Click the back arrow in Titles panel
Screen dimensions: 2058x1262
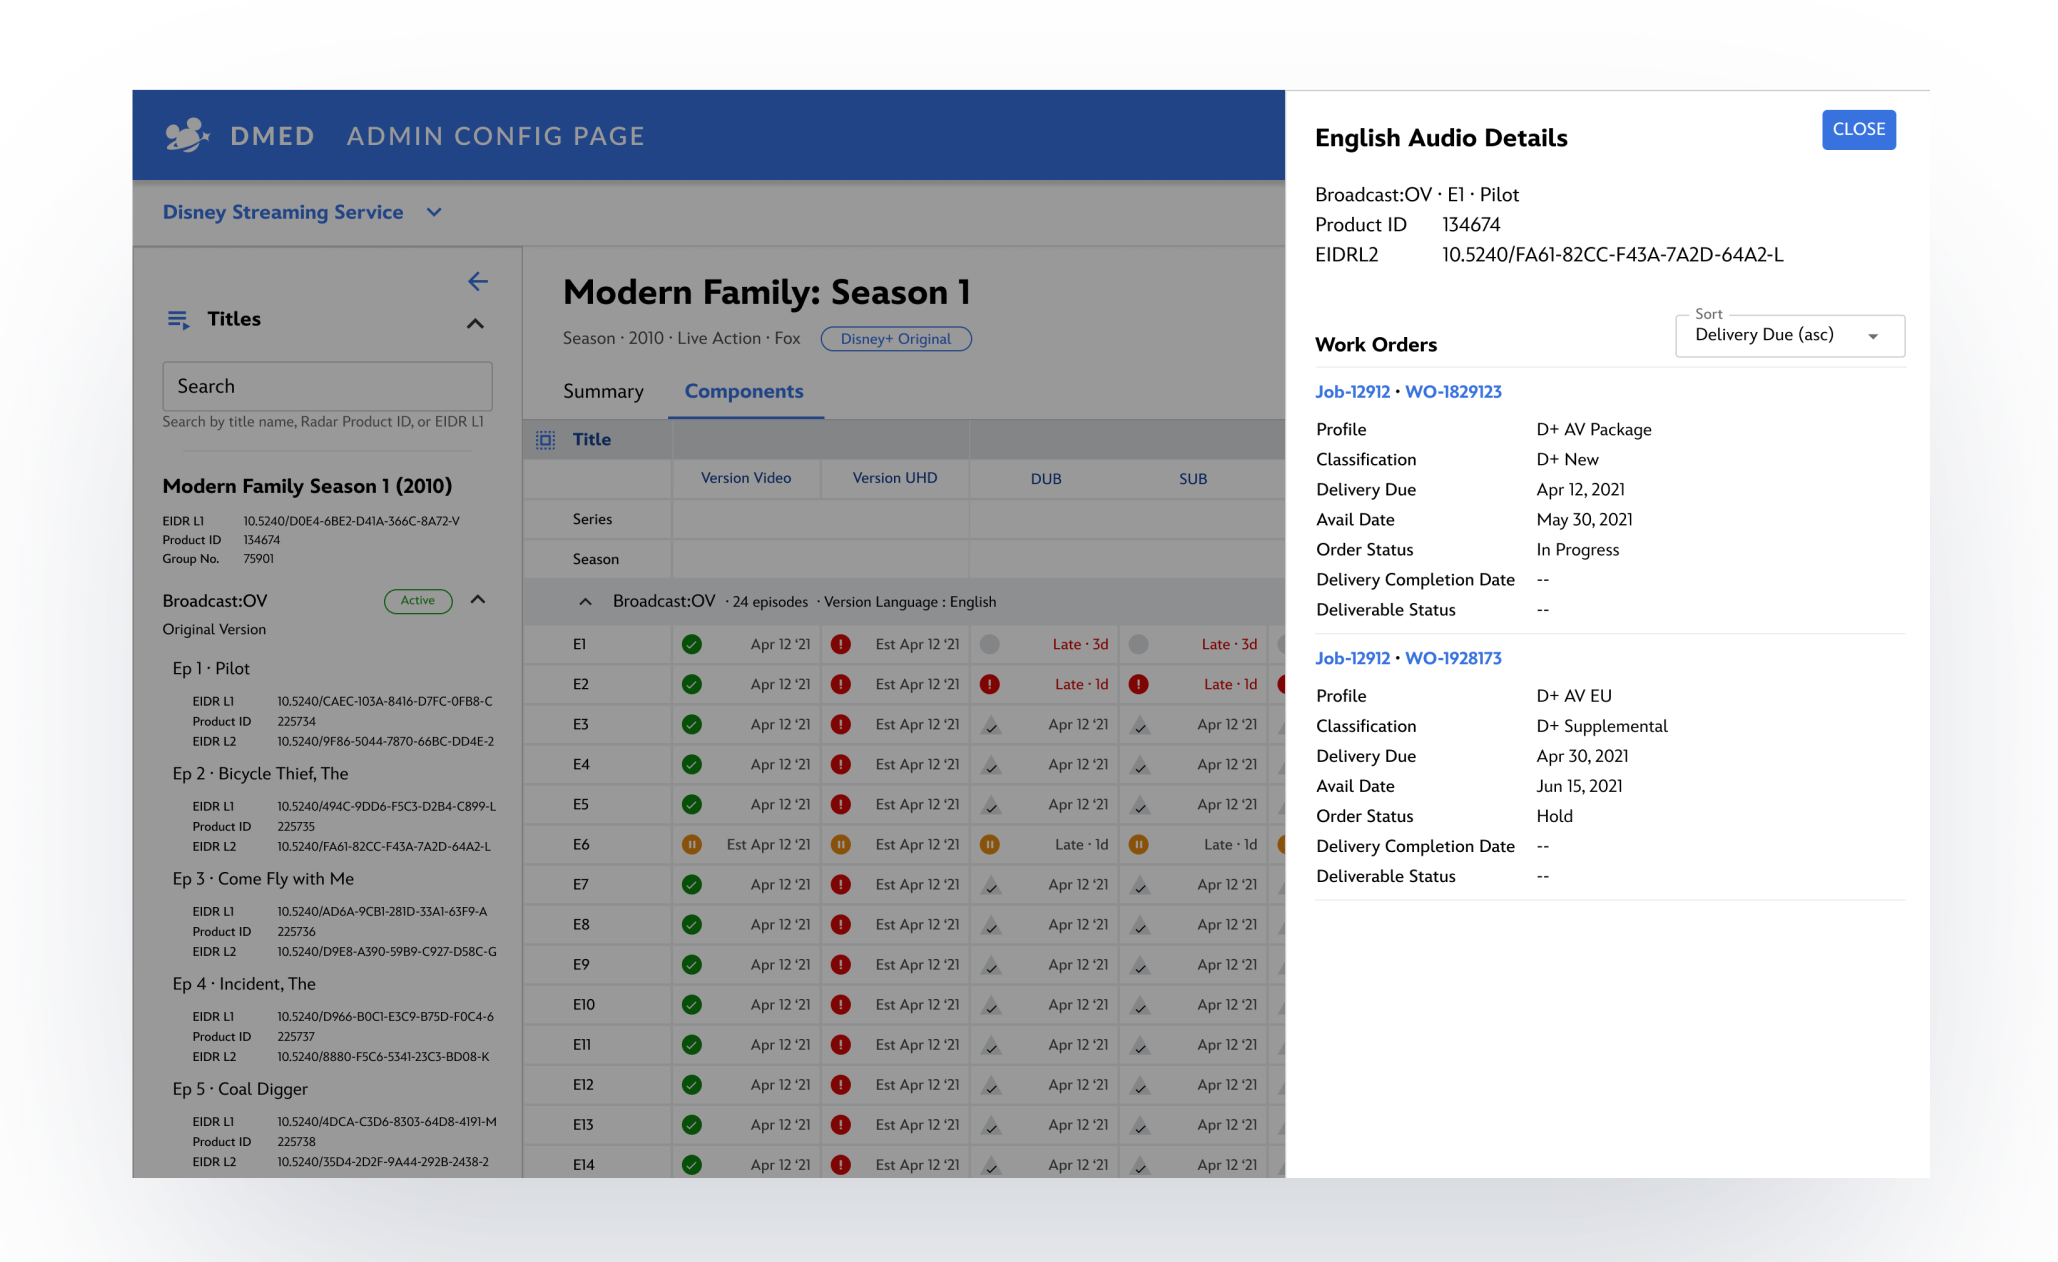click(x=478, y=282)
